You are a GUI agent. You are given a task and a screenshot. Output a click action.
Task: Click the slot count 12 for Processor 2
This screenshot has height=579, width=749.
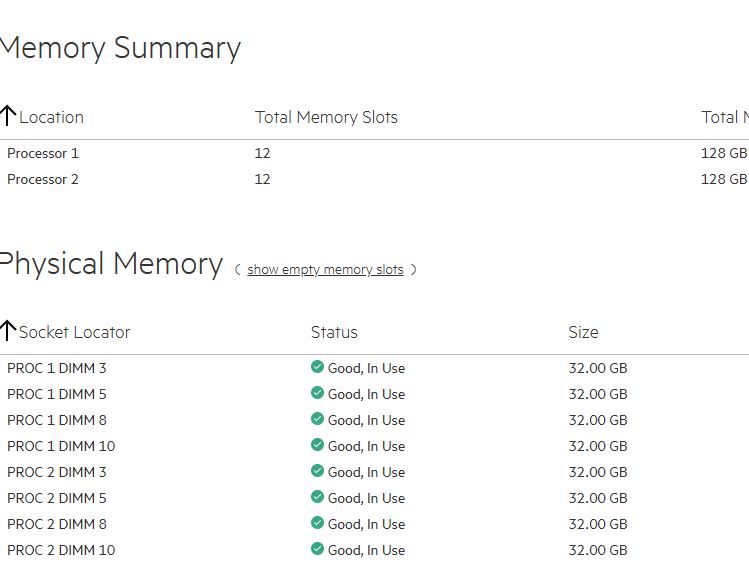click(x=262, y=179)
